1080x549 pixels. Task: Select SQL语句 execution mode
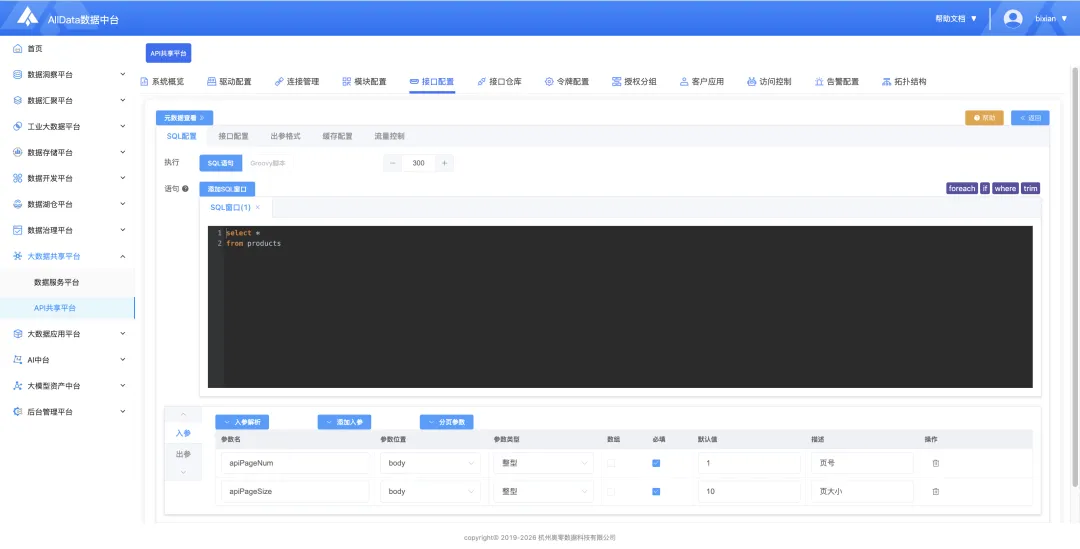coord(220,163)
